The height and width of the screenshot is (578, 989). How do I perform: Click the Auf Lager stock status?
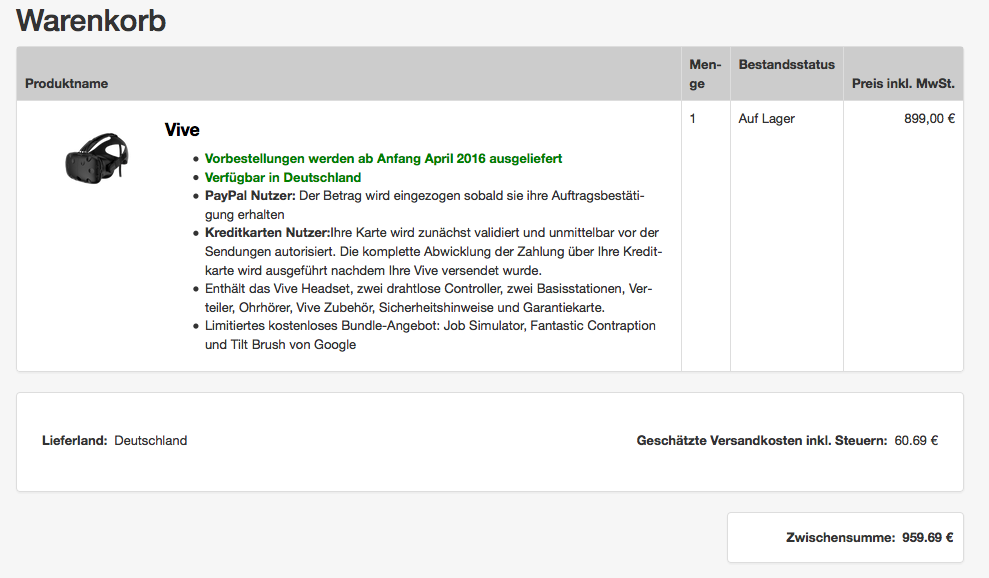tap(766, 119)
